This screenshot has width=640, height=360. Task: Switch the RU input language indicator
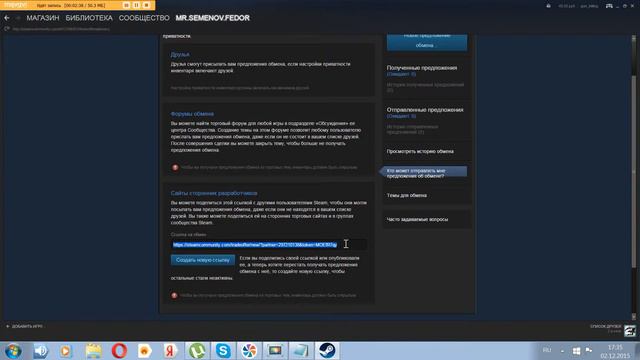pyautogui.click(x=547, y=350)
